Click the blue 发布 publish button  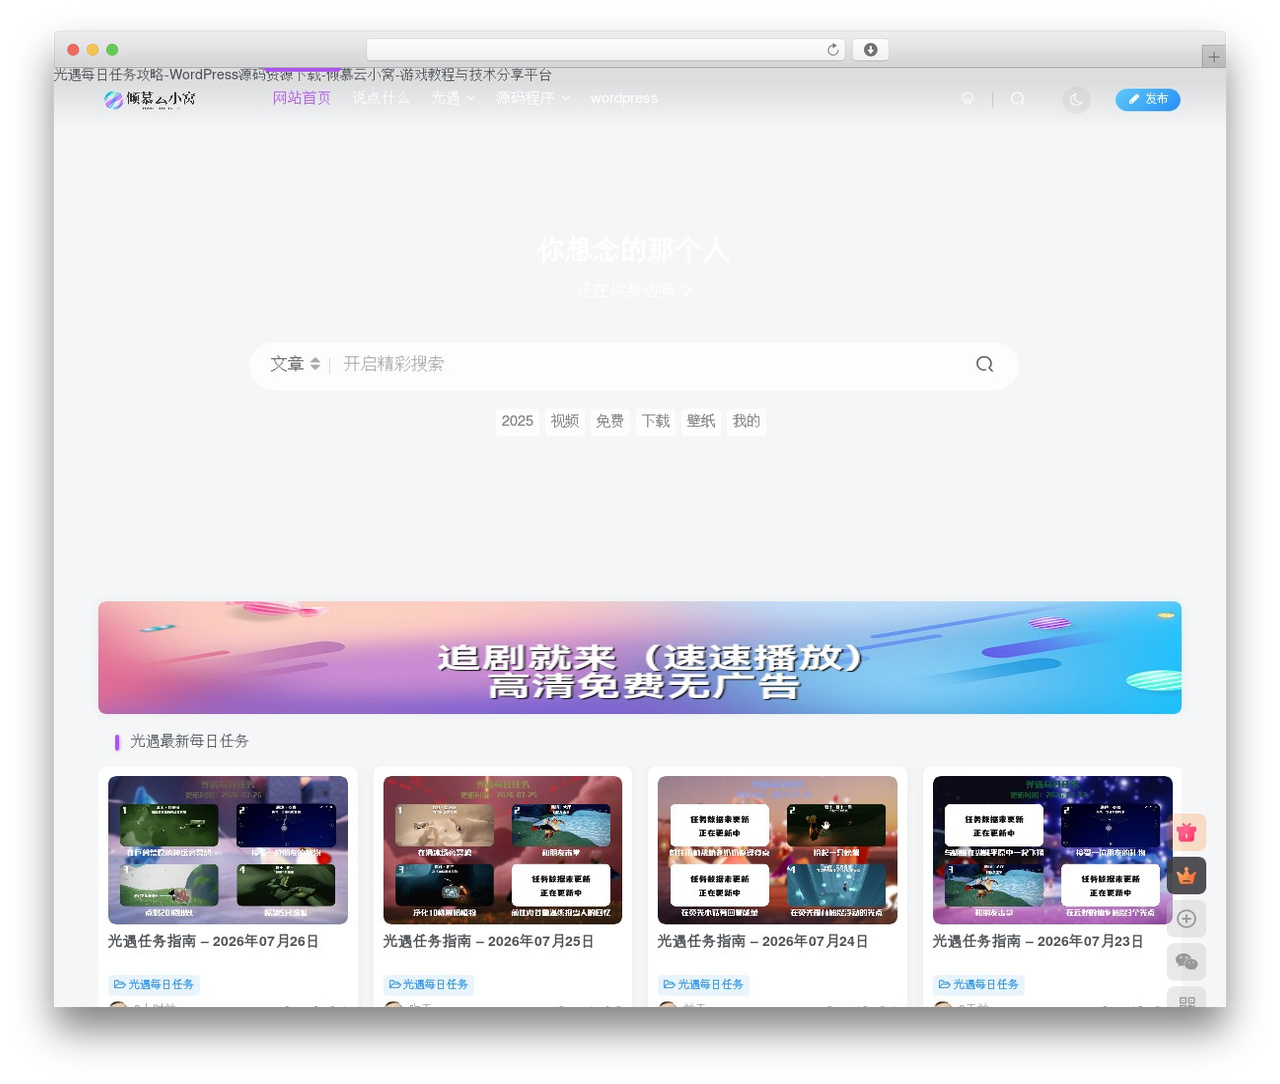coord(1148,99)
